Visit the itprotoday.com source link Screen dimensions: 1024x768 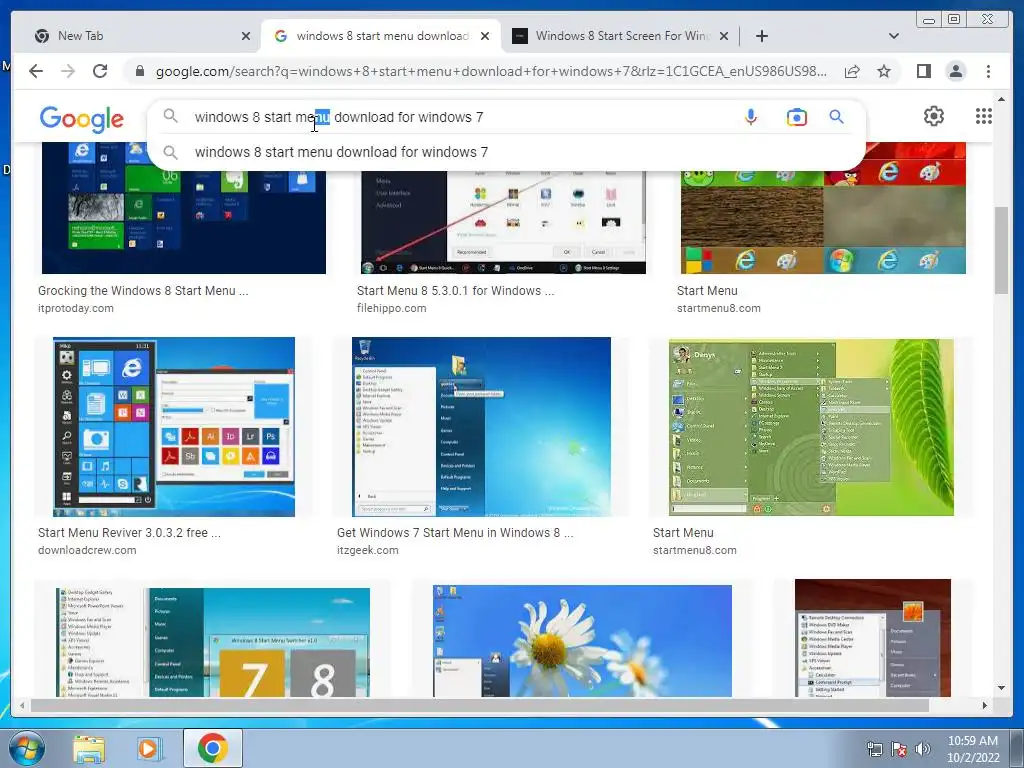click(76, 308)
